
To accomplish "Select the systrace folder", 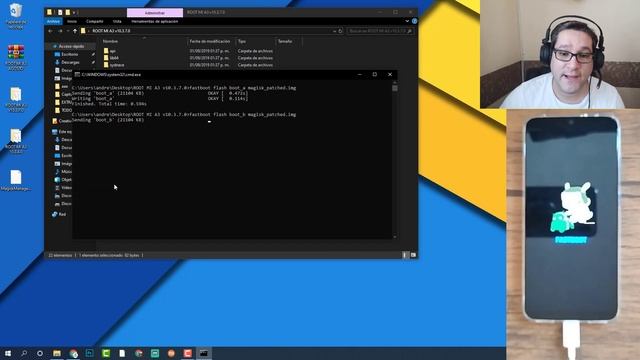I will (113, 65).
